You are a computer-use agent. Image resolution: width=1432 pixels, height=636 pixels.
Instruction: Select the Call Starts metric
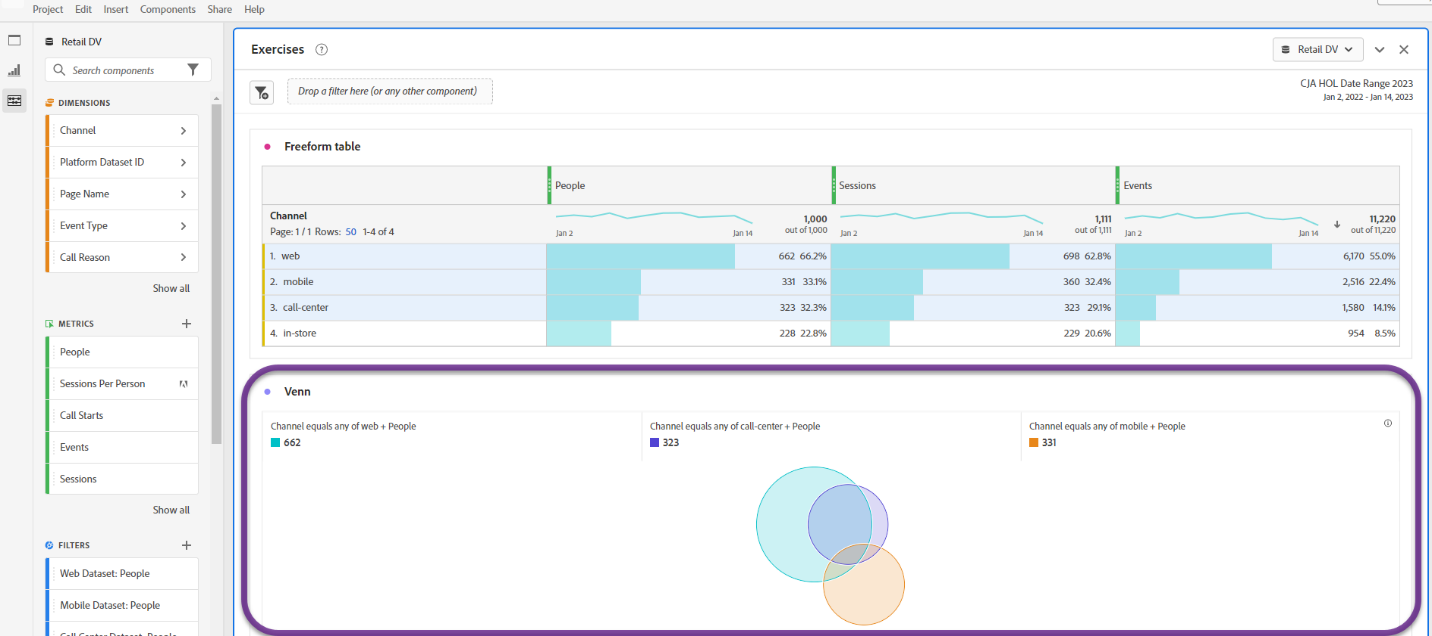click(x=122, y=416)
